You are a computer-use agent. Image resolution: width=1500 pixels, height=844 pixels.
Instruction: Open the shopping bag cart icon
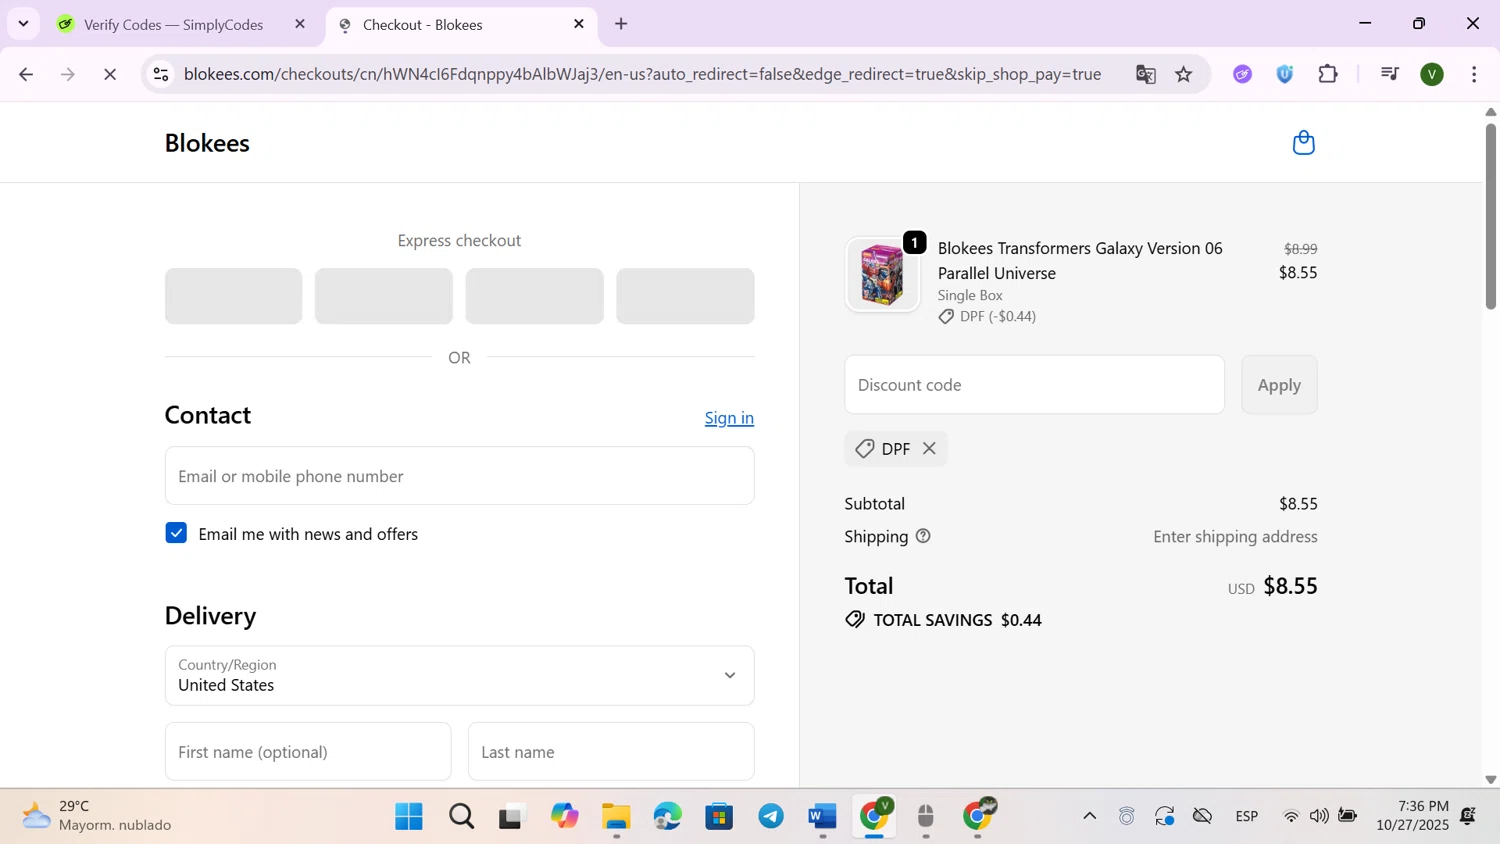[1303, 143]
